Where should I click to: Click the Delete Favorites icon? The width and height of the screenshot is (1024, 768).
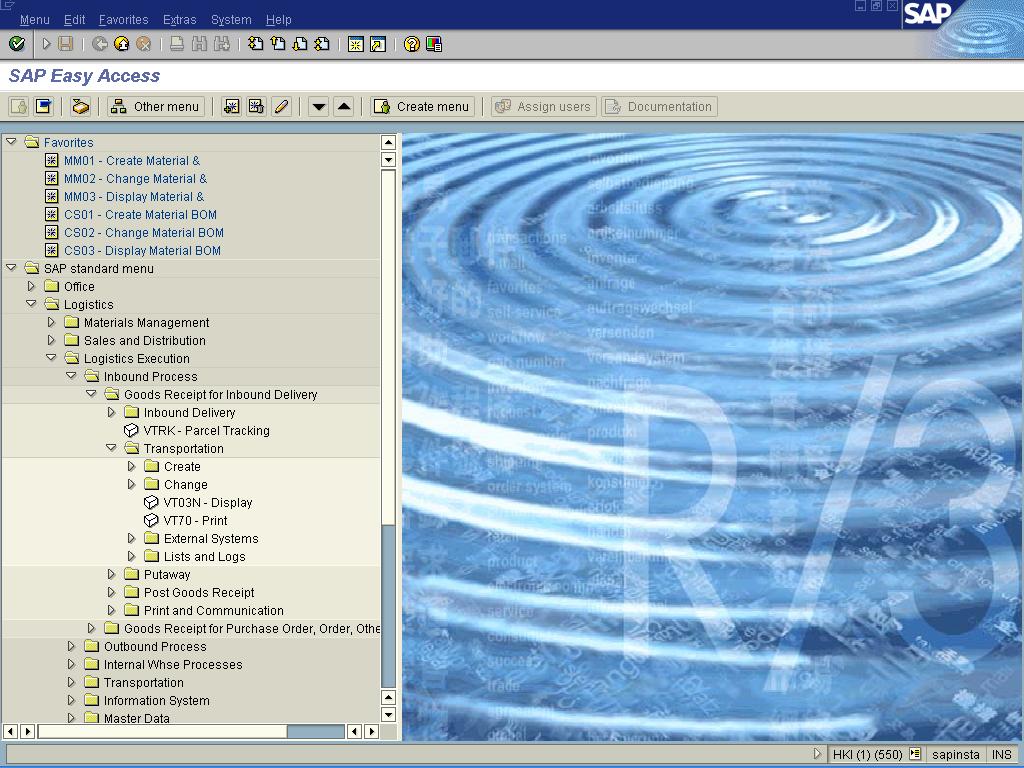click(256, 107)
